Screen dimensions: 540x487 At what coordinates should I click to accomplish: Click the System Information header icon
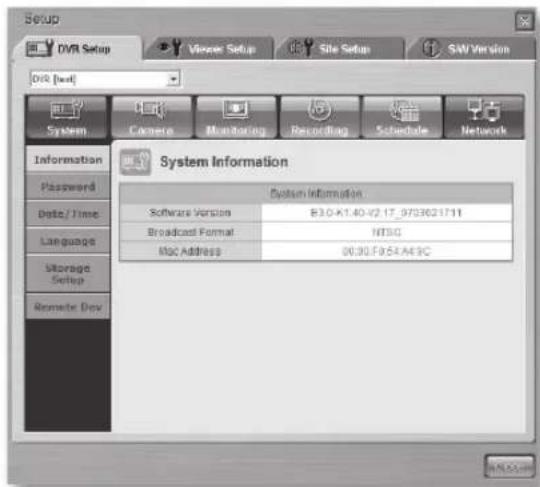click(x=135, y=162)
